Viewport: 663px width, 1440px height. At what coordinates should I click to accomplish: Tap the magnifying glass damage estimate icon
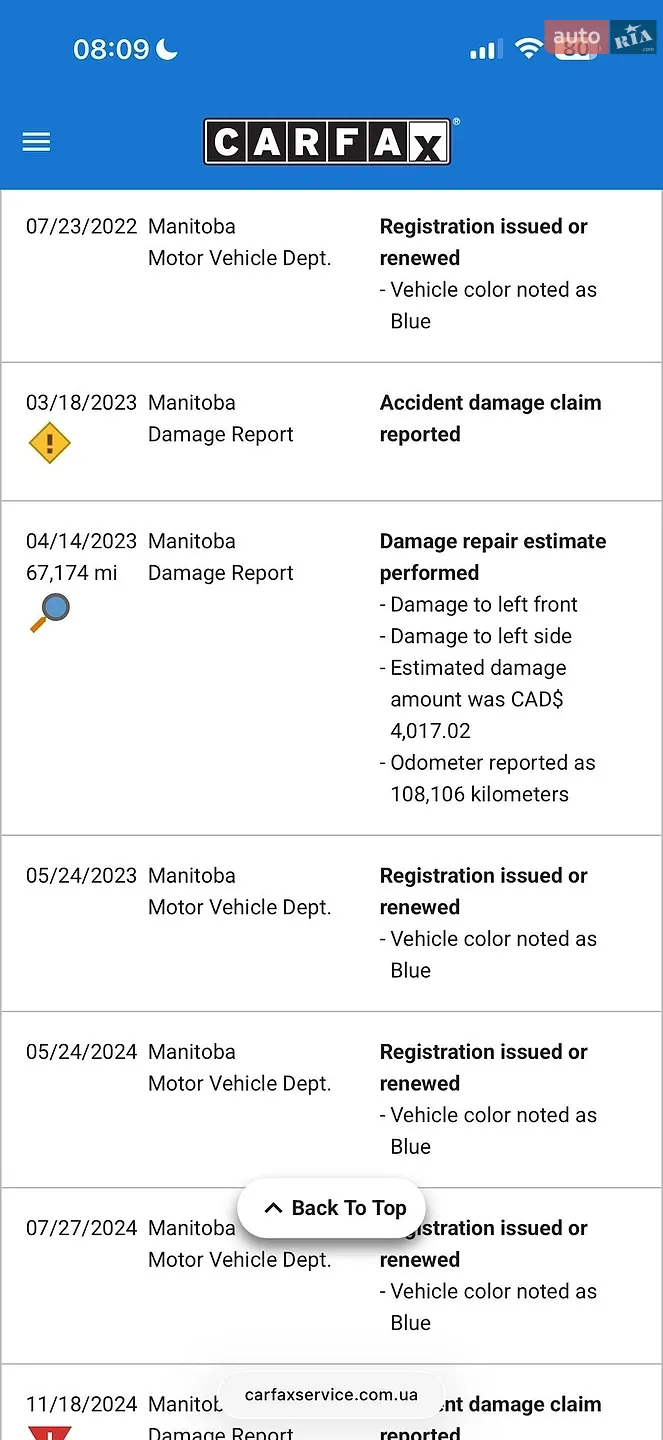[49, 612]
